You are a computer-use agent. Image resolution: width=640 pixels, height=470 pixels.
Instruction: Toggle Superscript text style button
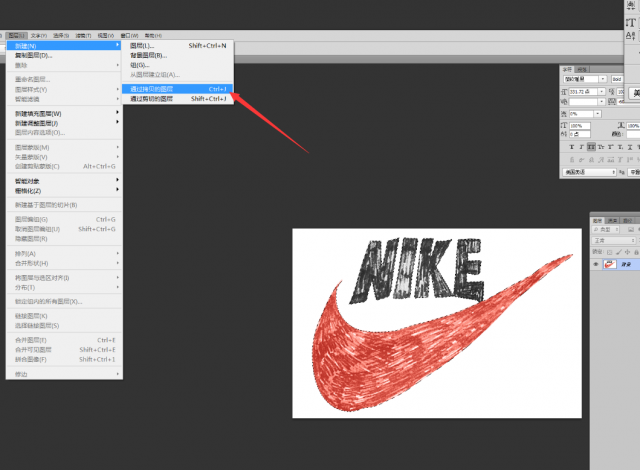tap(611, 147)
